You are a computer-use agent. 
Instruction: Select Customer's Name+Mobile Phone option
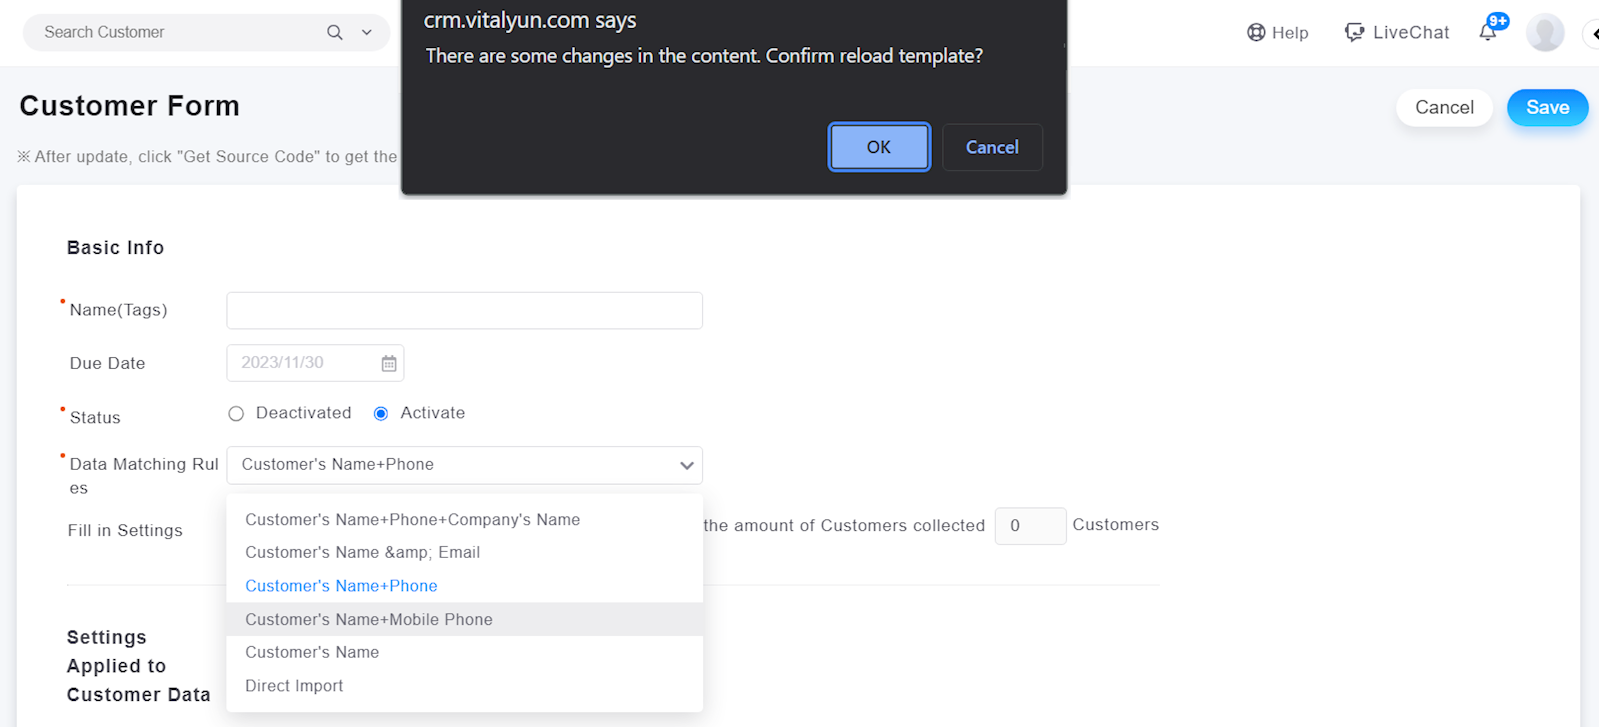(368, 620)
